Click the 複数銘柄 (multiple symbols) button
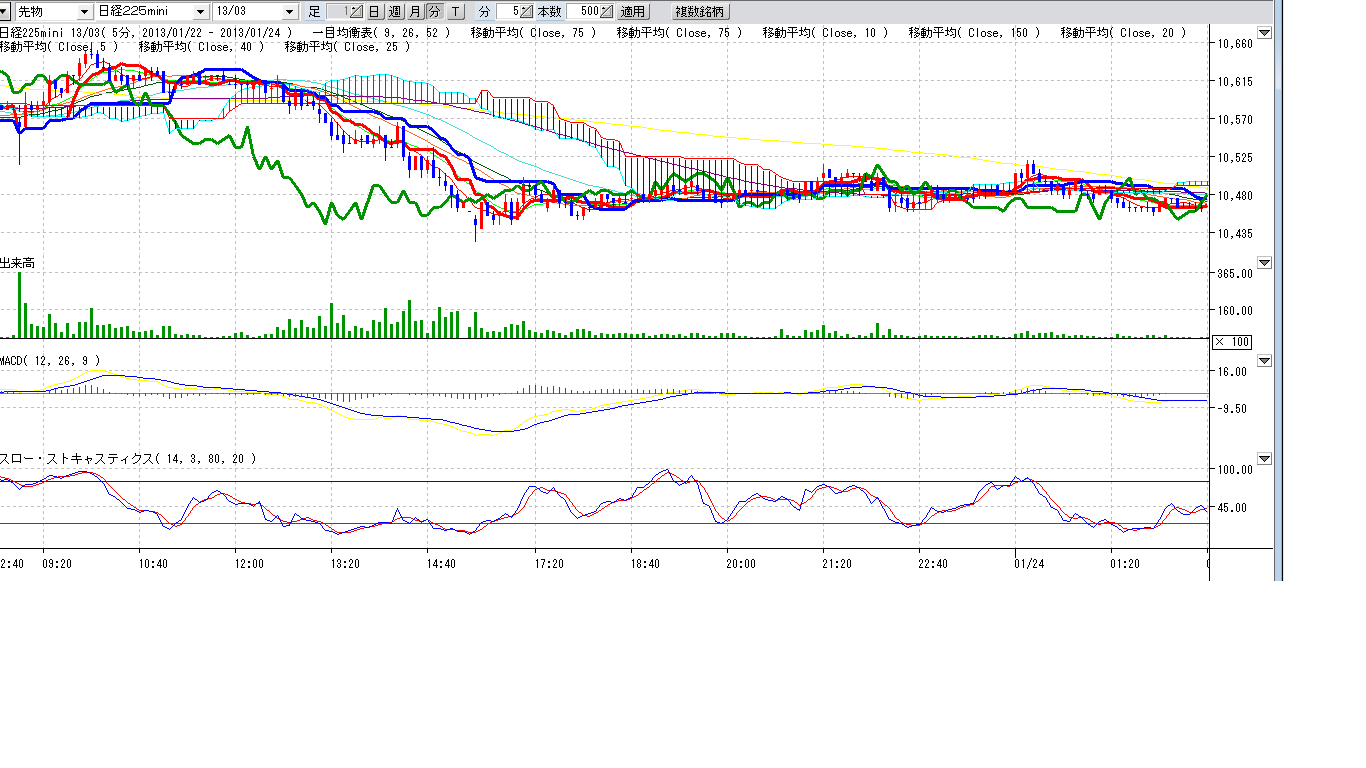Viewport: 1366px width, 768px height. pyautogui.click(x=700, y=12)
